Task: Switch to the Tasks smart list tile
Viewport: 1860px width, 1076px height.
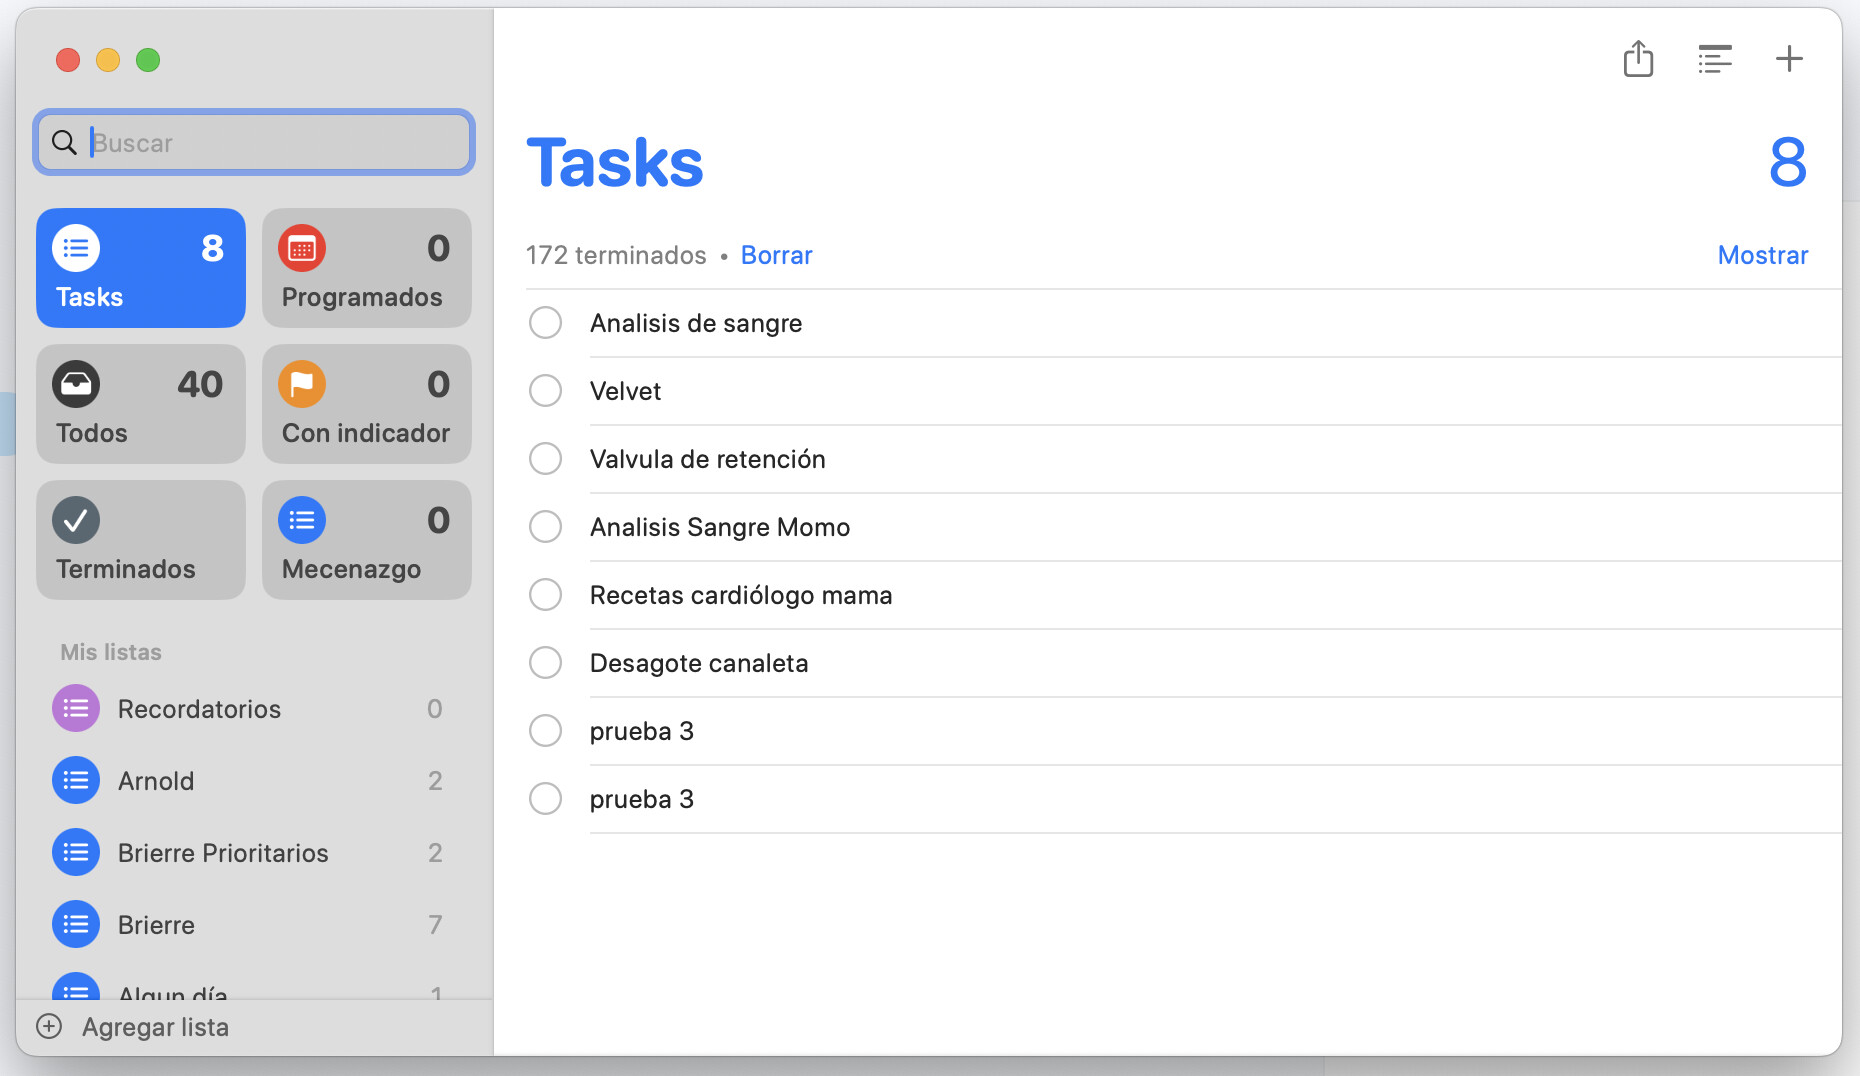Action: tap(141, 268)
